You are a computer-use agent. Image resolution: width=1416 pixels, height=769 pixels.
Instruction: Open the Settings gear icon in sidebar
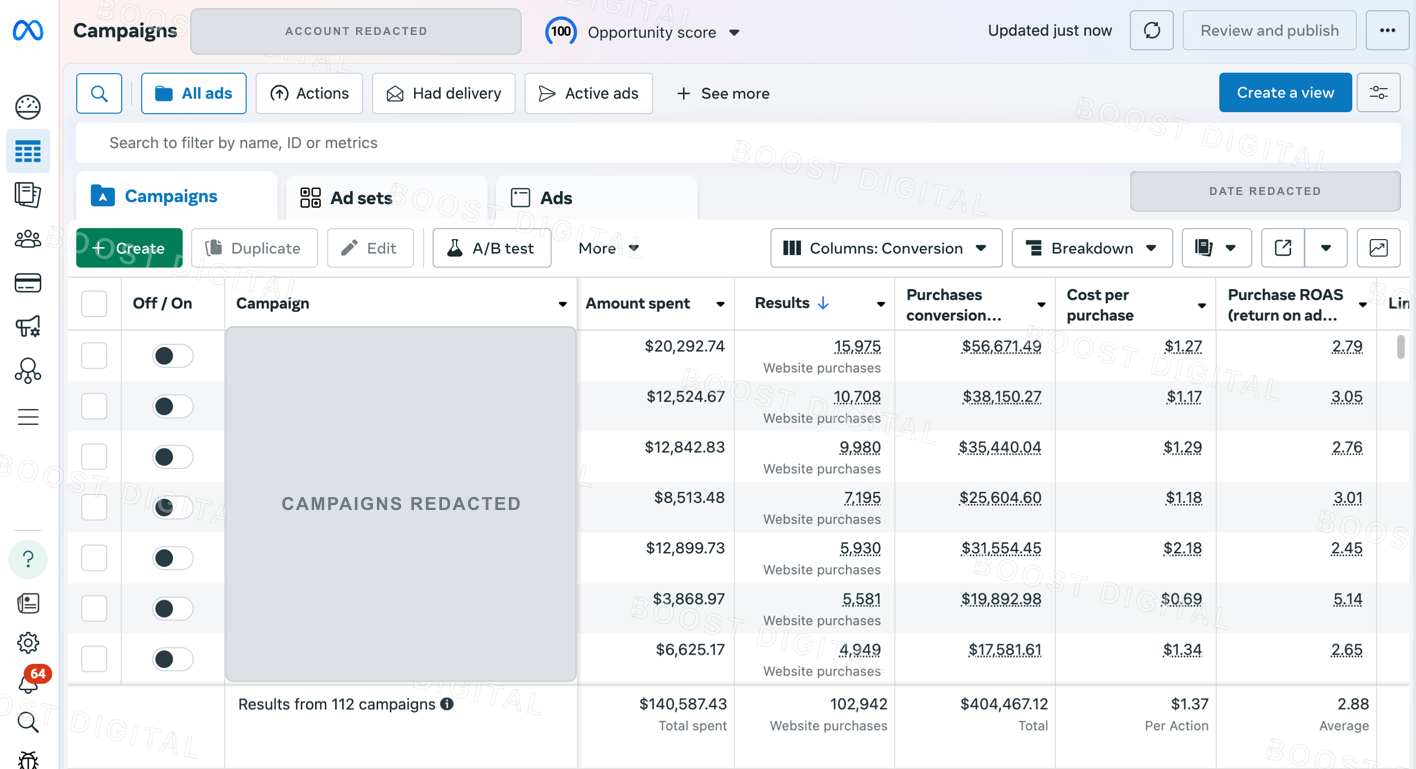[x=28, y=643]
